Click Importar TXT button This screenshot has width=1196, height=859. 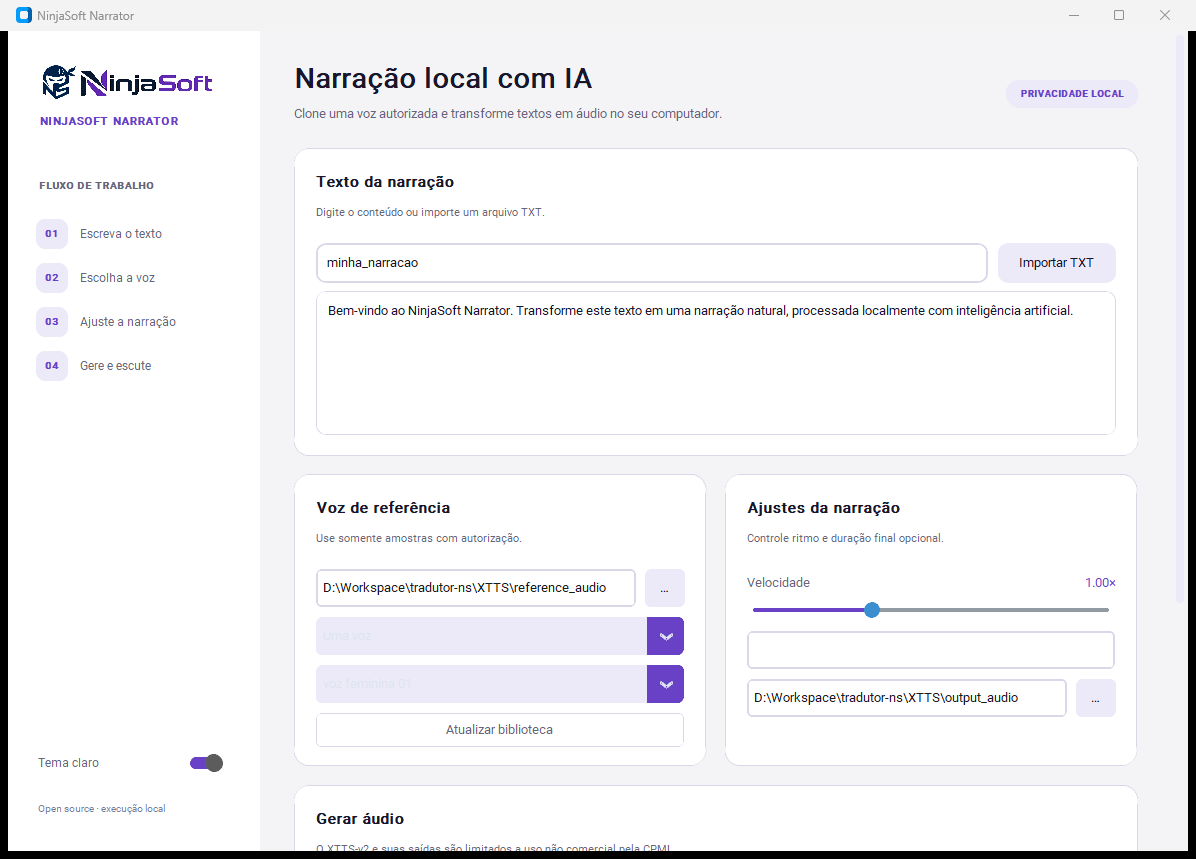1056,263
